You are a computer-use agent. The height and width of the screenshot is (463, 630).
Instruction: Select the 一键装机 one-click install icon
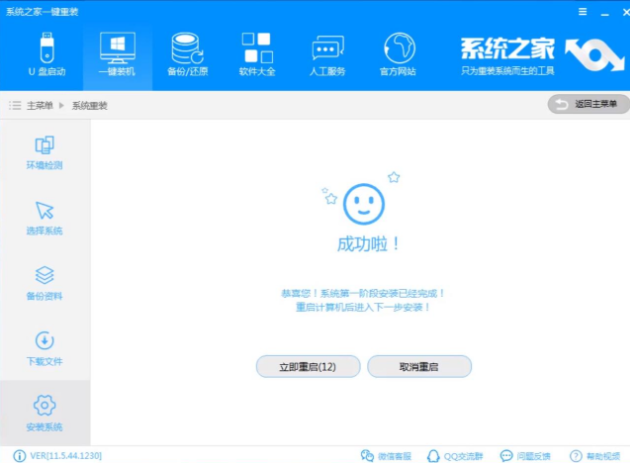[116, 54]
